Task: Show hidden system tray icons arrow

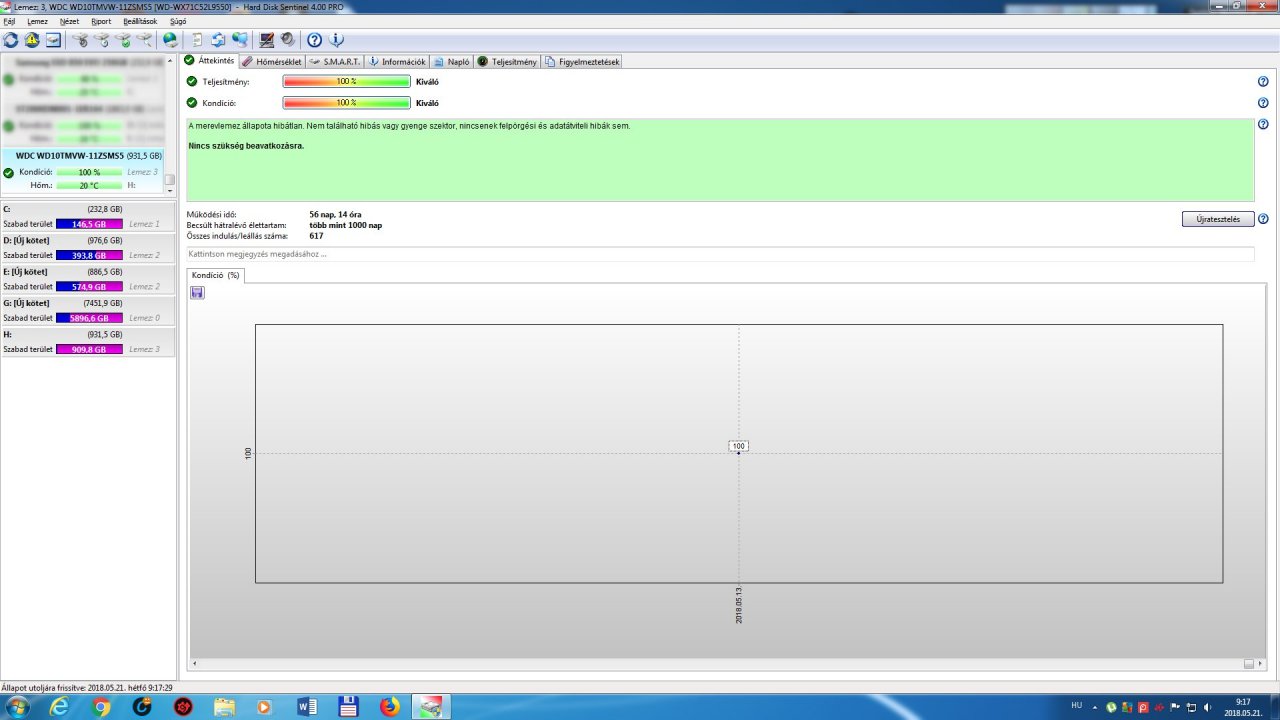Action: coord(1095,706)
